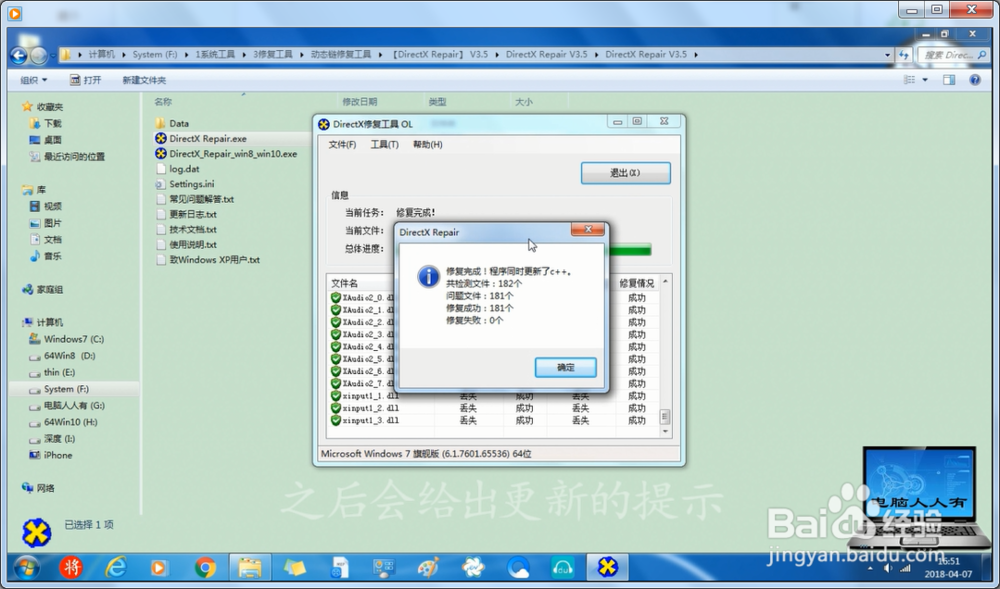Click the results list scrollbar thumb
1000x589 pixels.
(665, 417)
